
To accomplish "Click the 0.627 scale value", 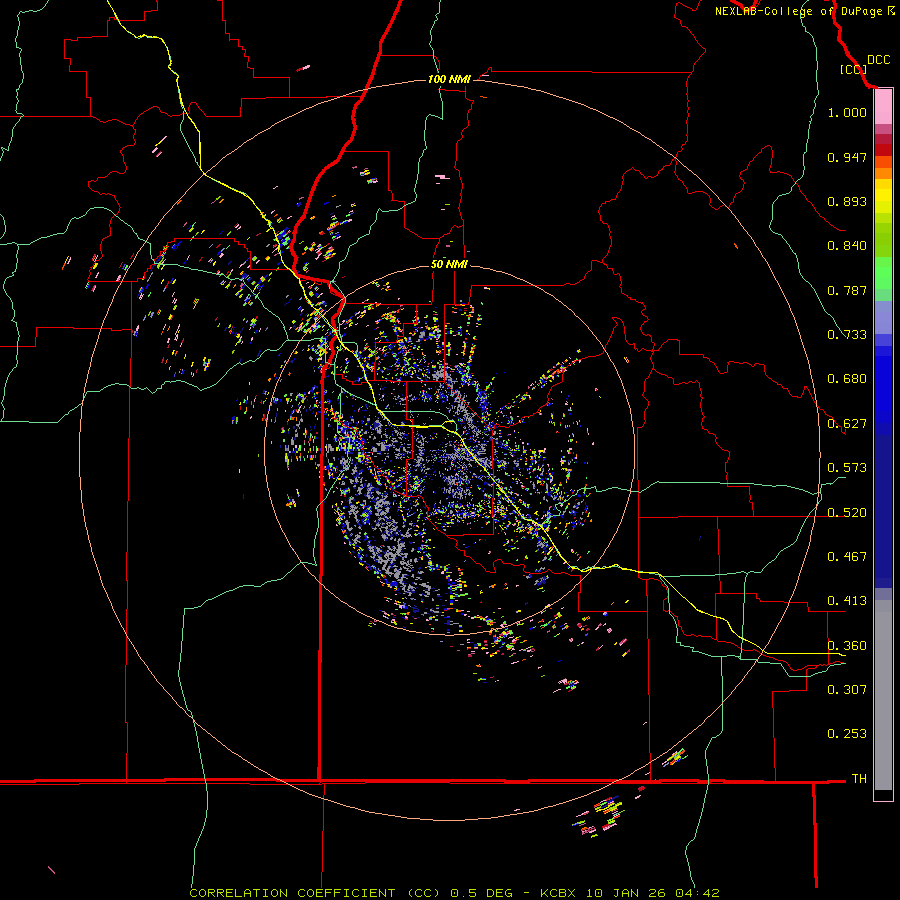I will [x=847, y=424].
